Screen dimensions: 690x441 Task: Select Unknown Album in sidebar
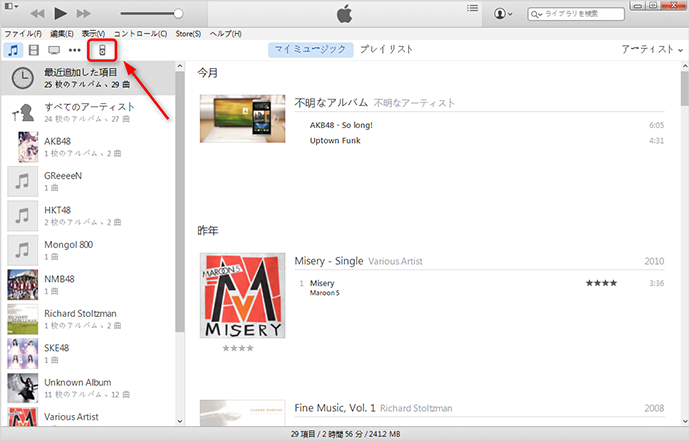[88, 387]
